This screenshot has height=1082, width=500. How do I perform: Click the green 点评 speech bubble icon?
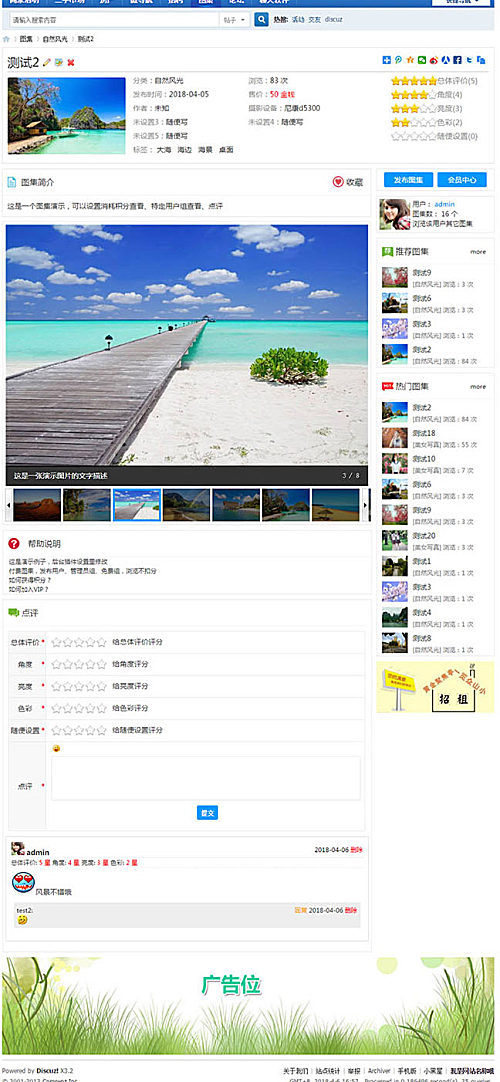[13, 613]
